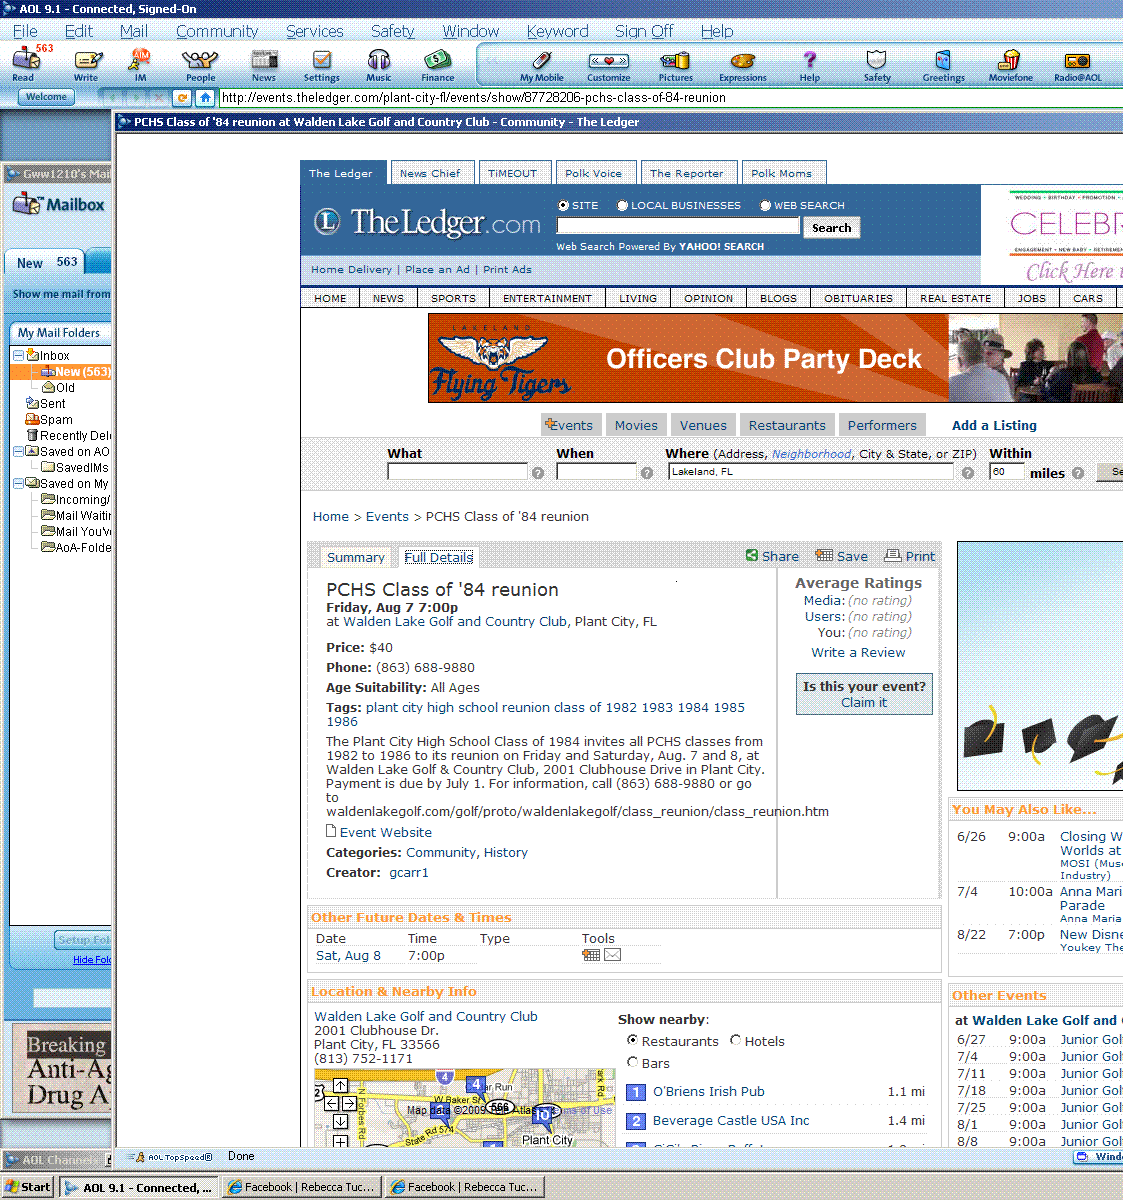Click the Write mail icon
The height and width of the screenshot is (1200, 1123).
click(x=87, y=64)
